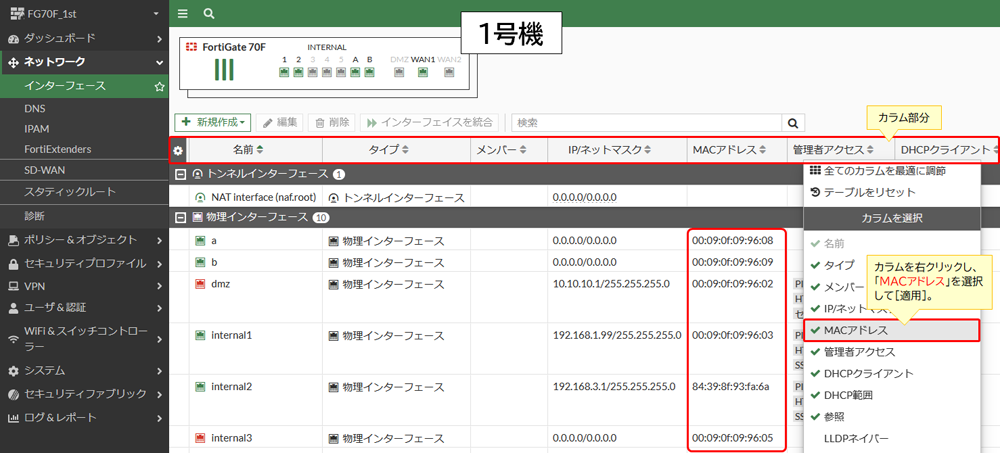Open the 新規作成 dropdown button
The image size is (1000, 453).
click(x=213, y=123)
